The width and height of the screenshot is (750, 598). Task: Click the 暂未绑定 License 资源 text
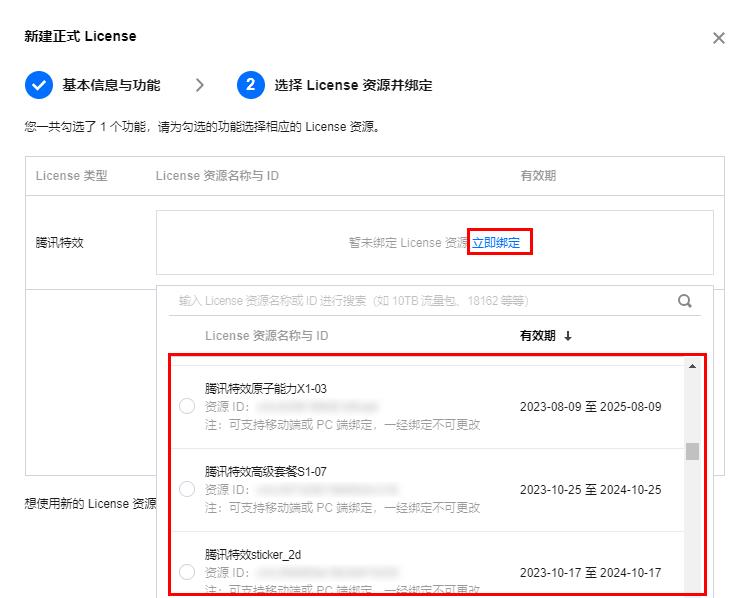pos(408,243)
